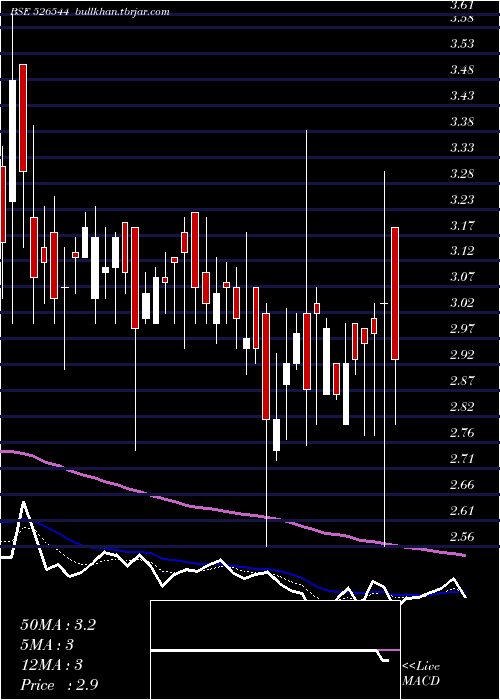500x700 pixels.
Task: Select the 3.43 price axis label
Action: pyautogui.click(x=462, y=96)
